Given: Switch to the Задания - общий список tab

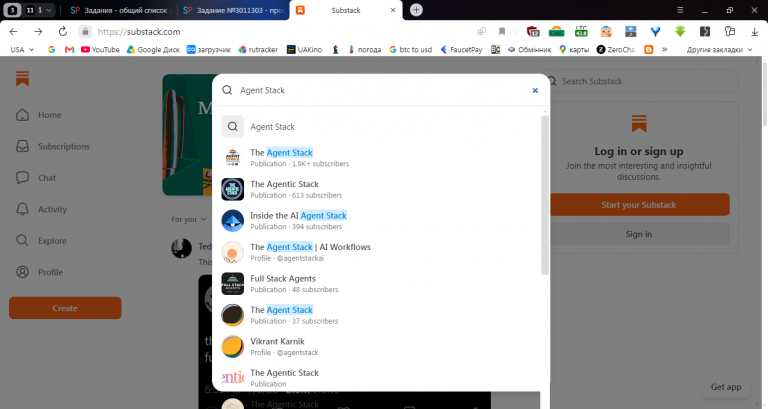Looking at the screenshot, I should pyautogui.click(x=120, y=10).
